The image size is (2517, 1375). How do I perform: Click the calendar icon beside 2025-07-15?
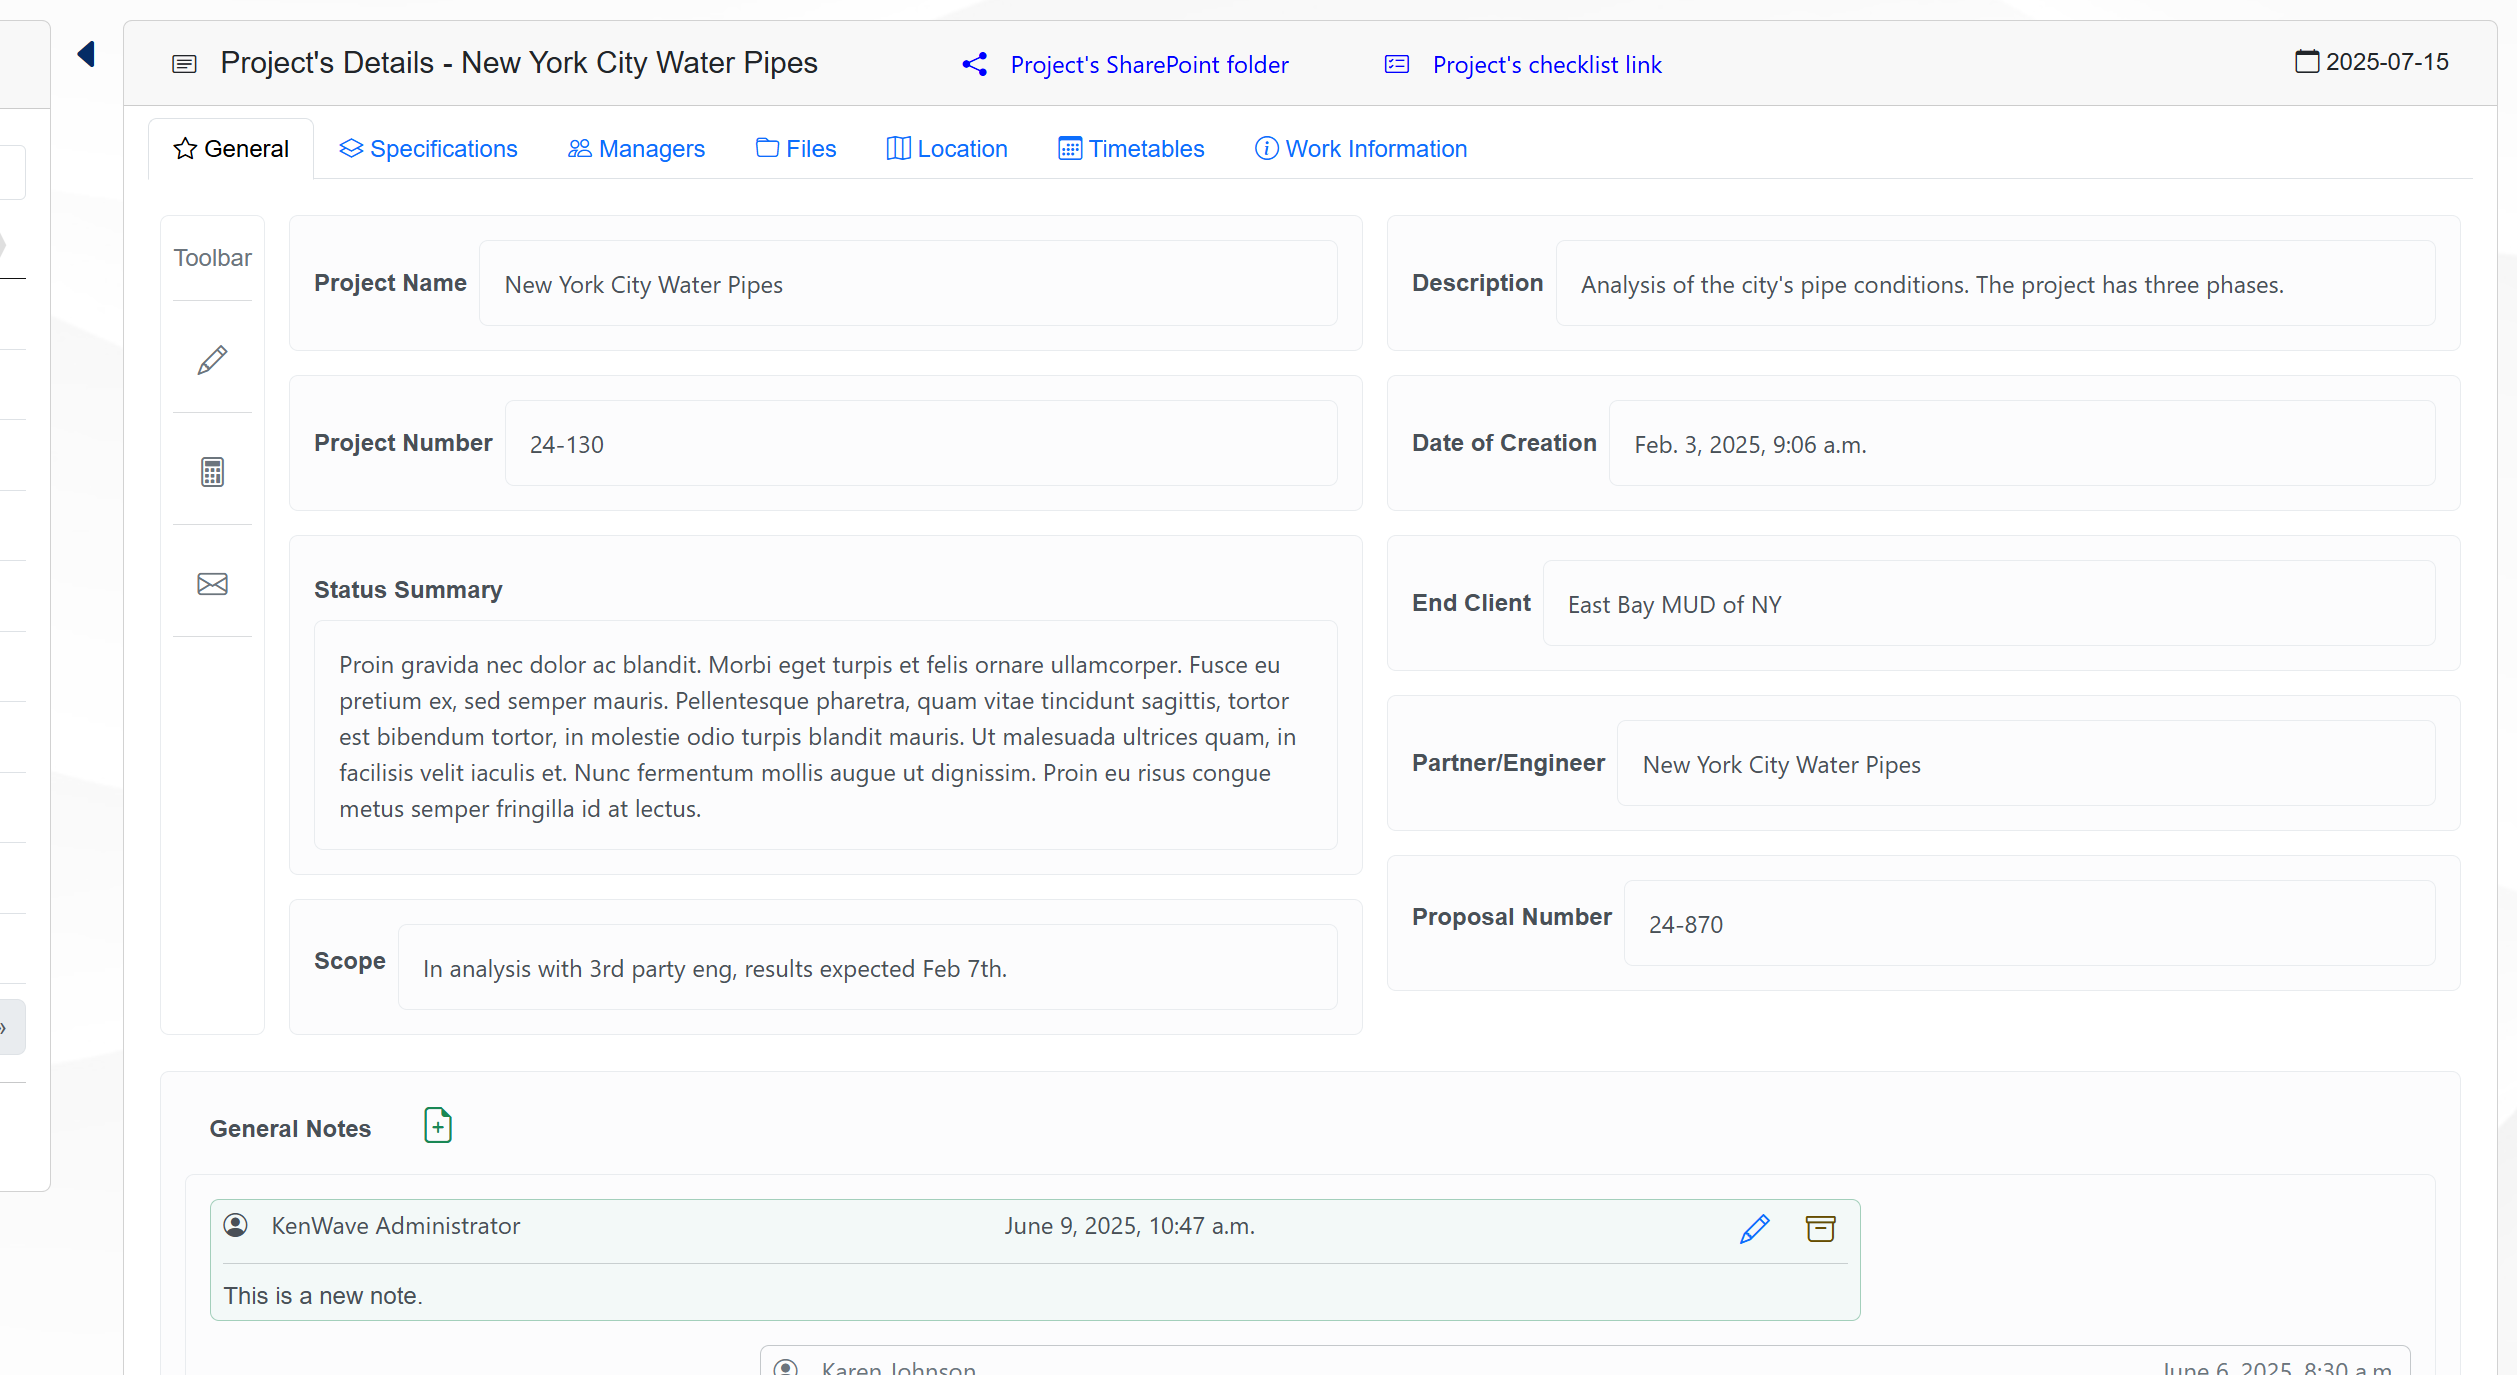[x=2306, y=62]
